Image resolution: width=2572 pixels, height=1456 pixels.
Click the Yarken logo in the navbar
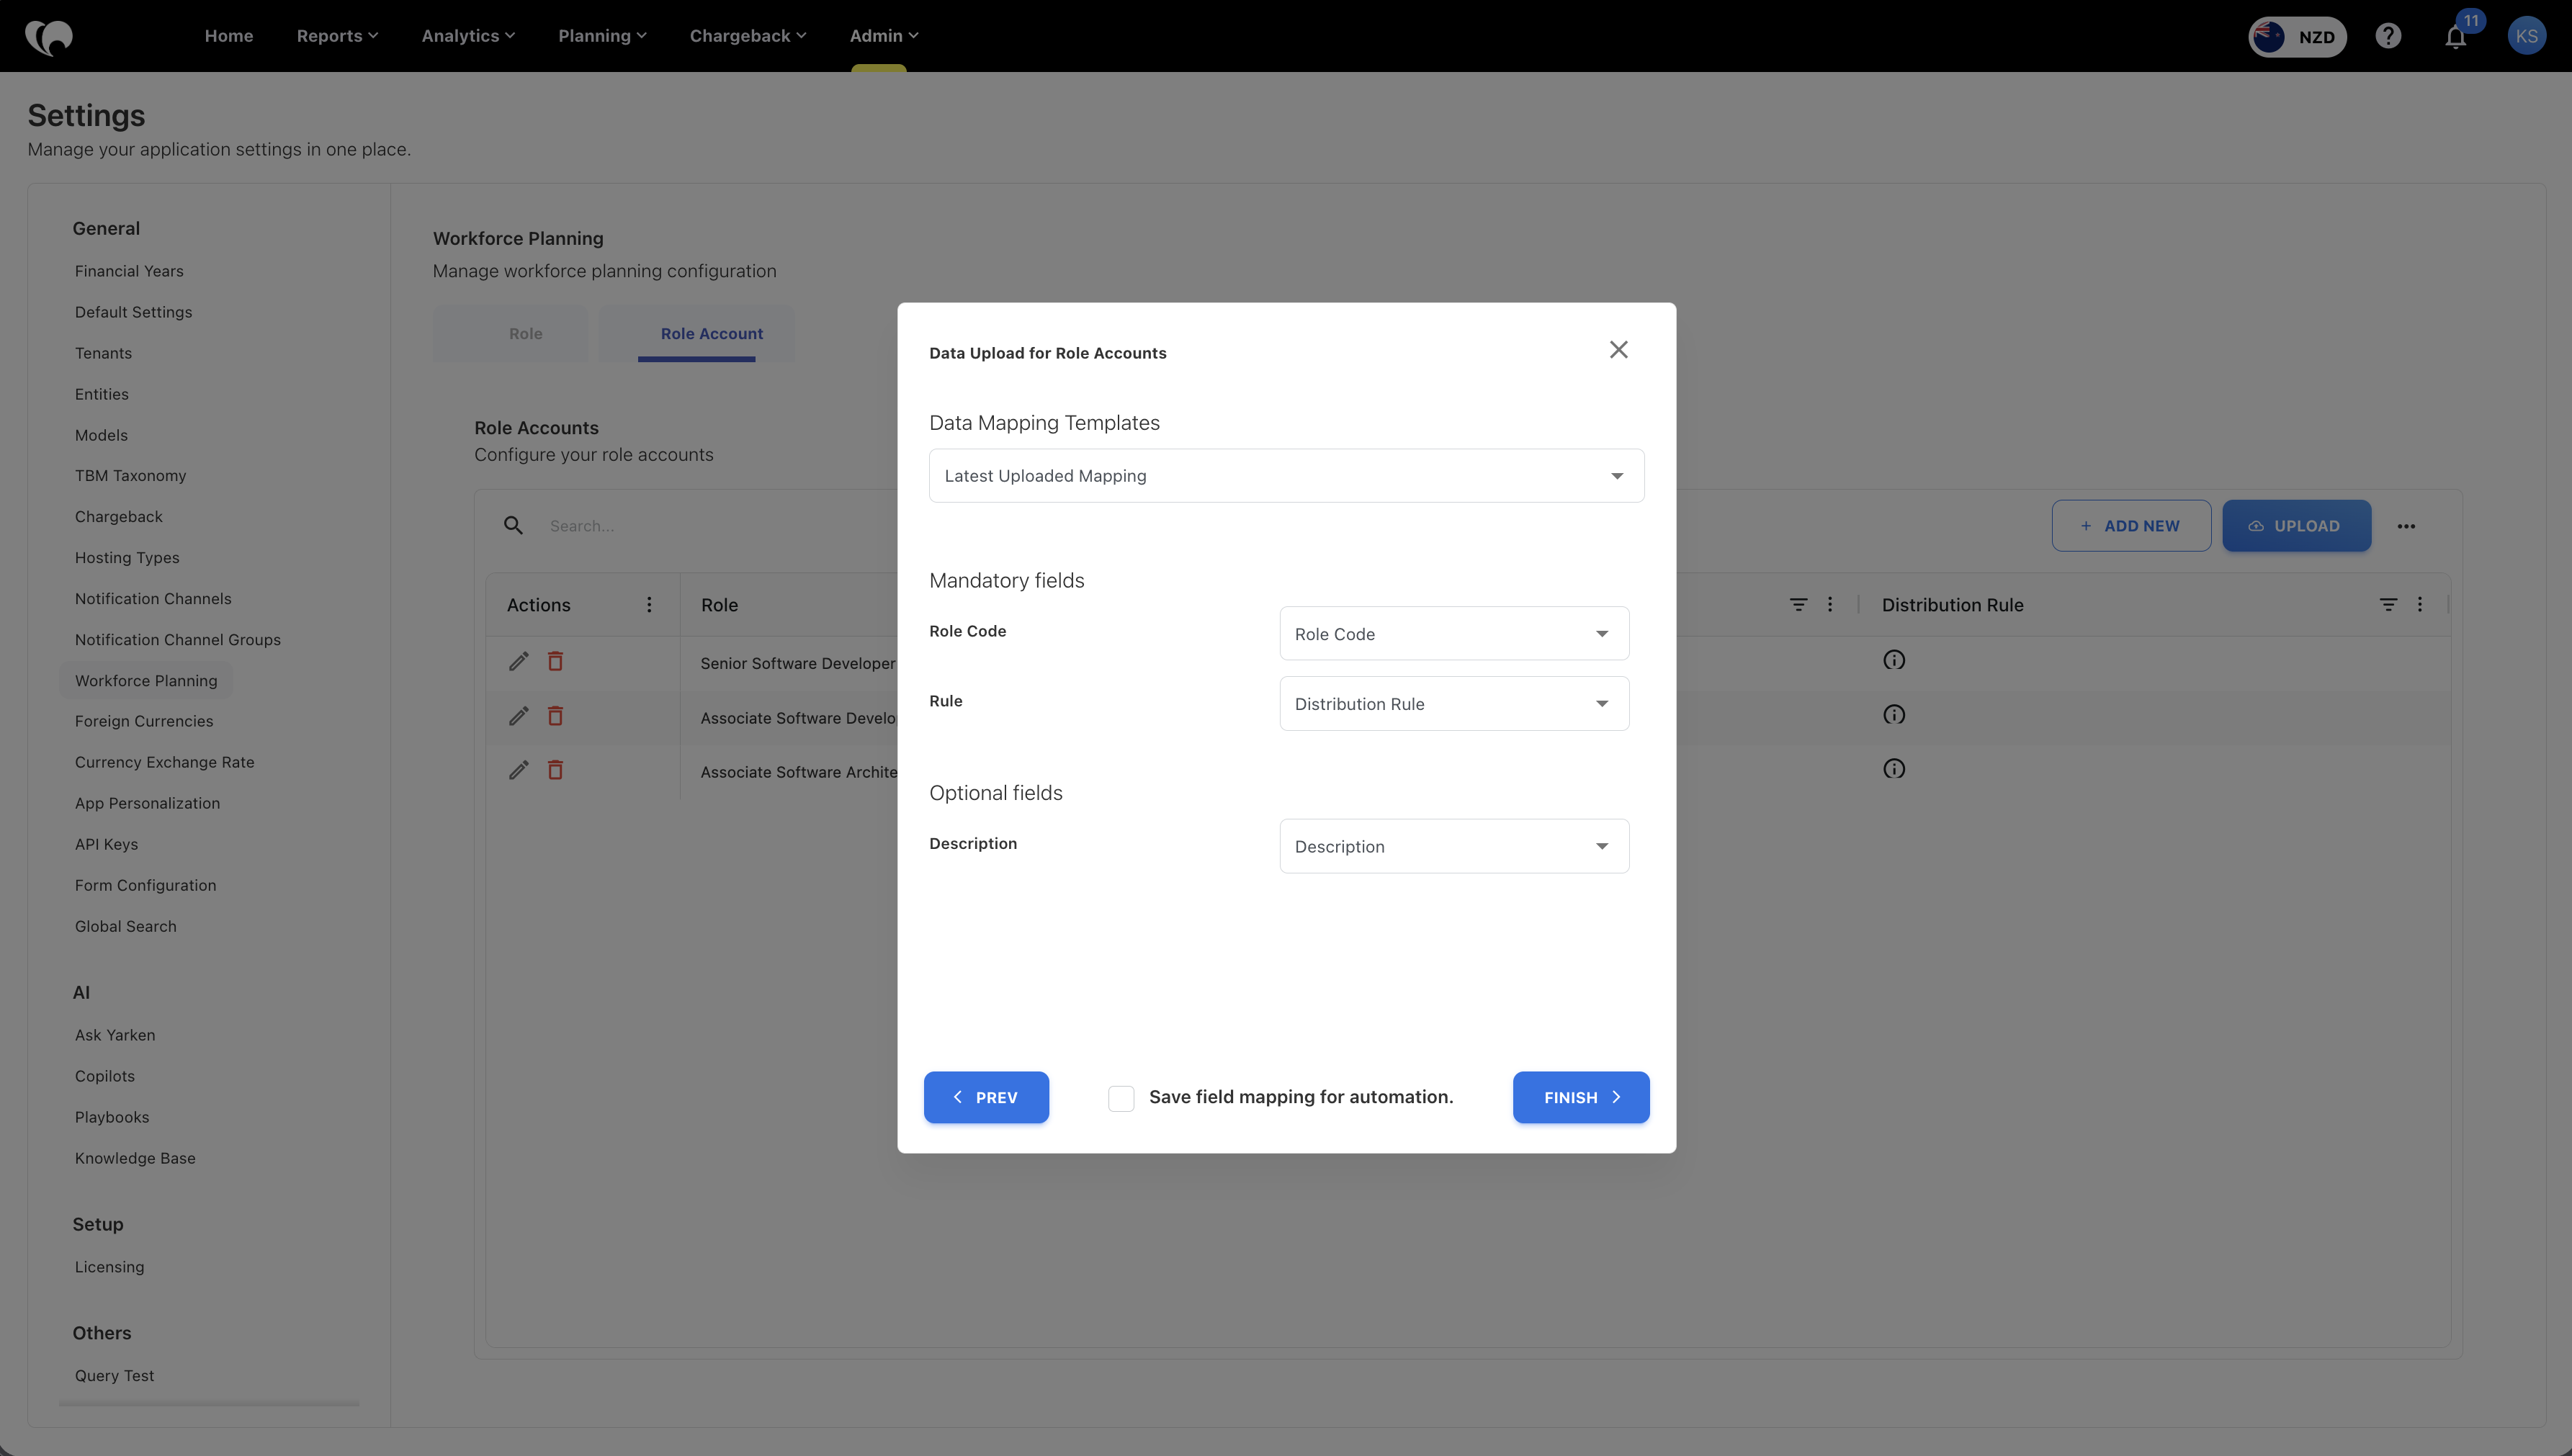[x=49, y=37]
